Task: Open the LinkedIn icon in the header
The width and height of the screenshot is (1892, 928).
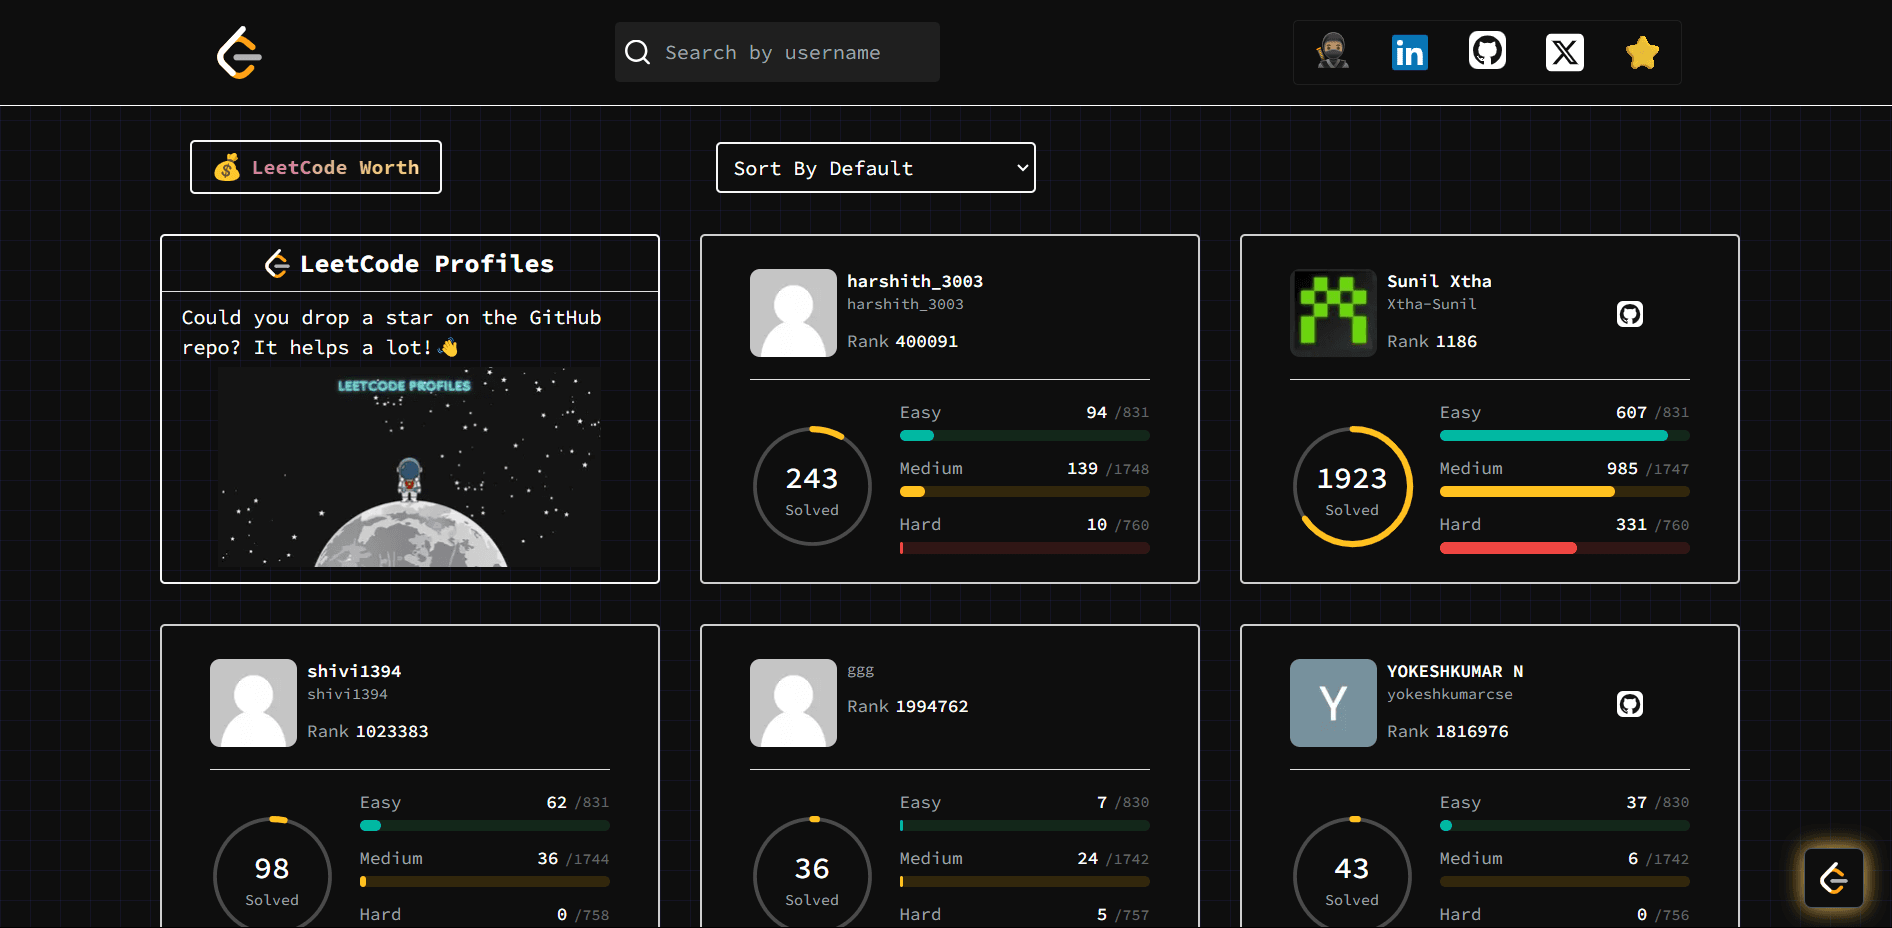Action: pyautogui.click(x=1410, y=52)
